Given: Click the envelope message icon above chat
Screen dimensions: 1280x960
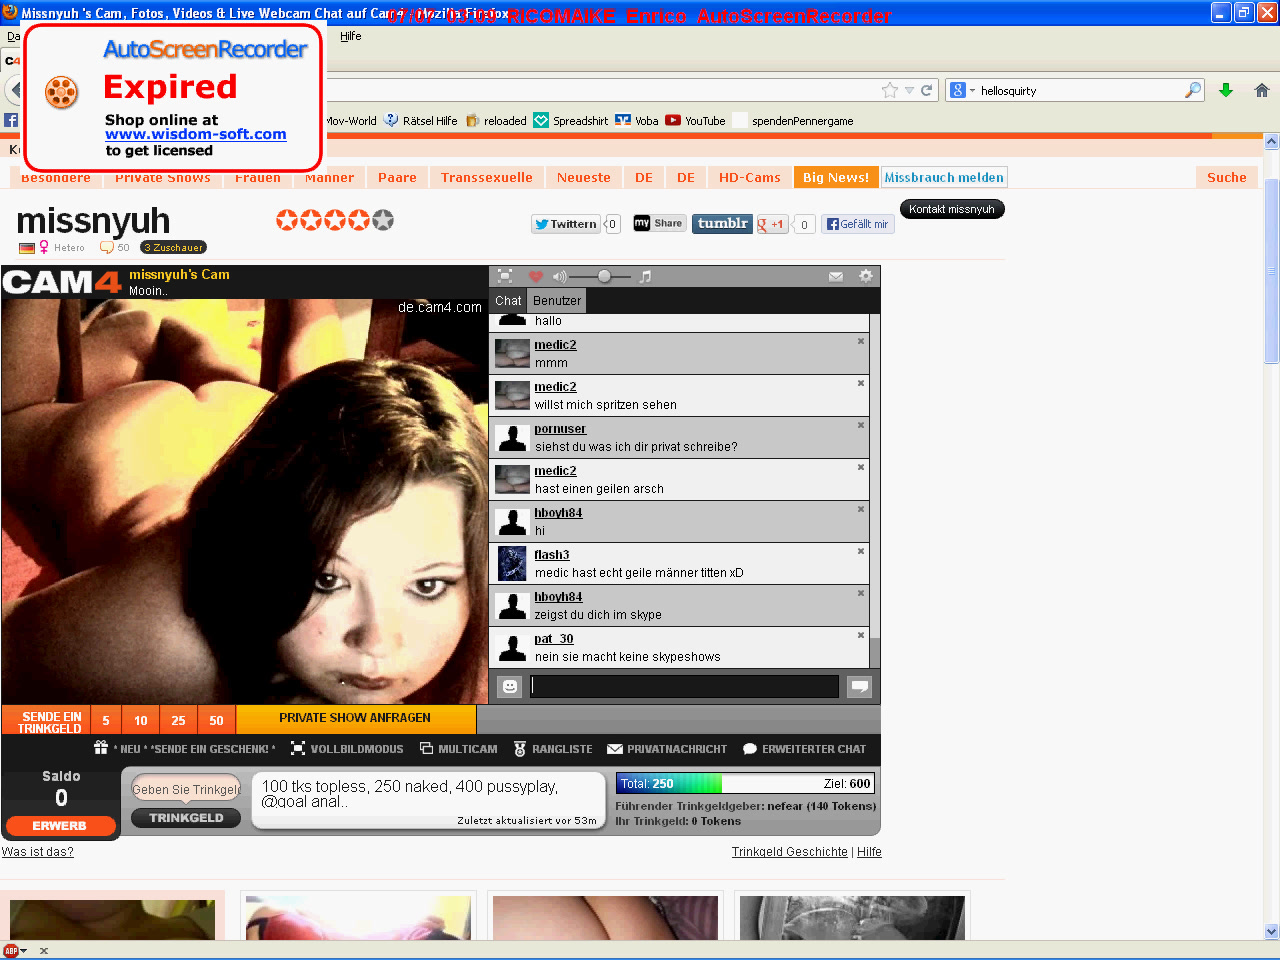Looking at the screenshot, I should pos(836,277).
